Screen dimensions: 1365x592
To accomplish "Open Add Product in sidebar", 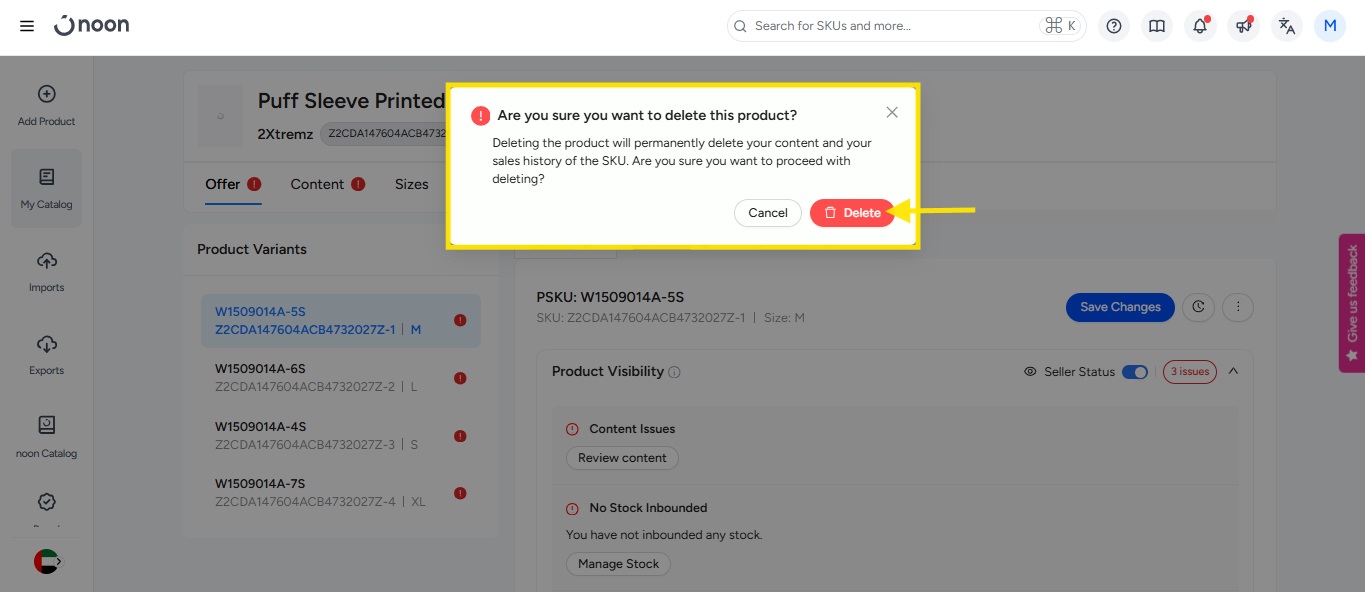I will 46,105.
